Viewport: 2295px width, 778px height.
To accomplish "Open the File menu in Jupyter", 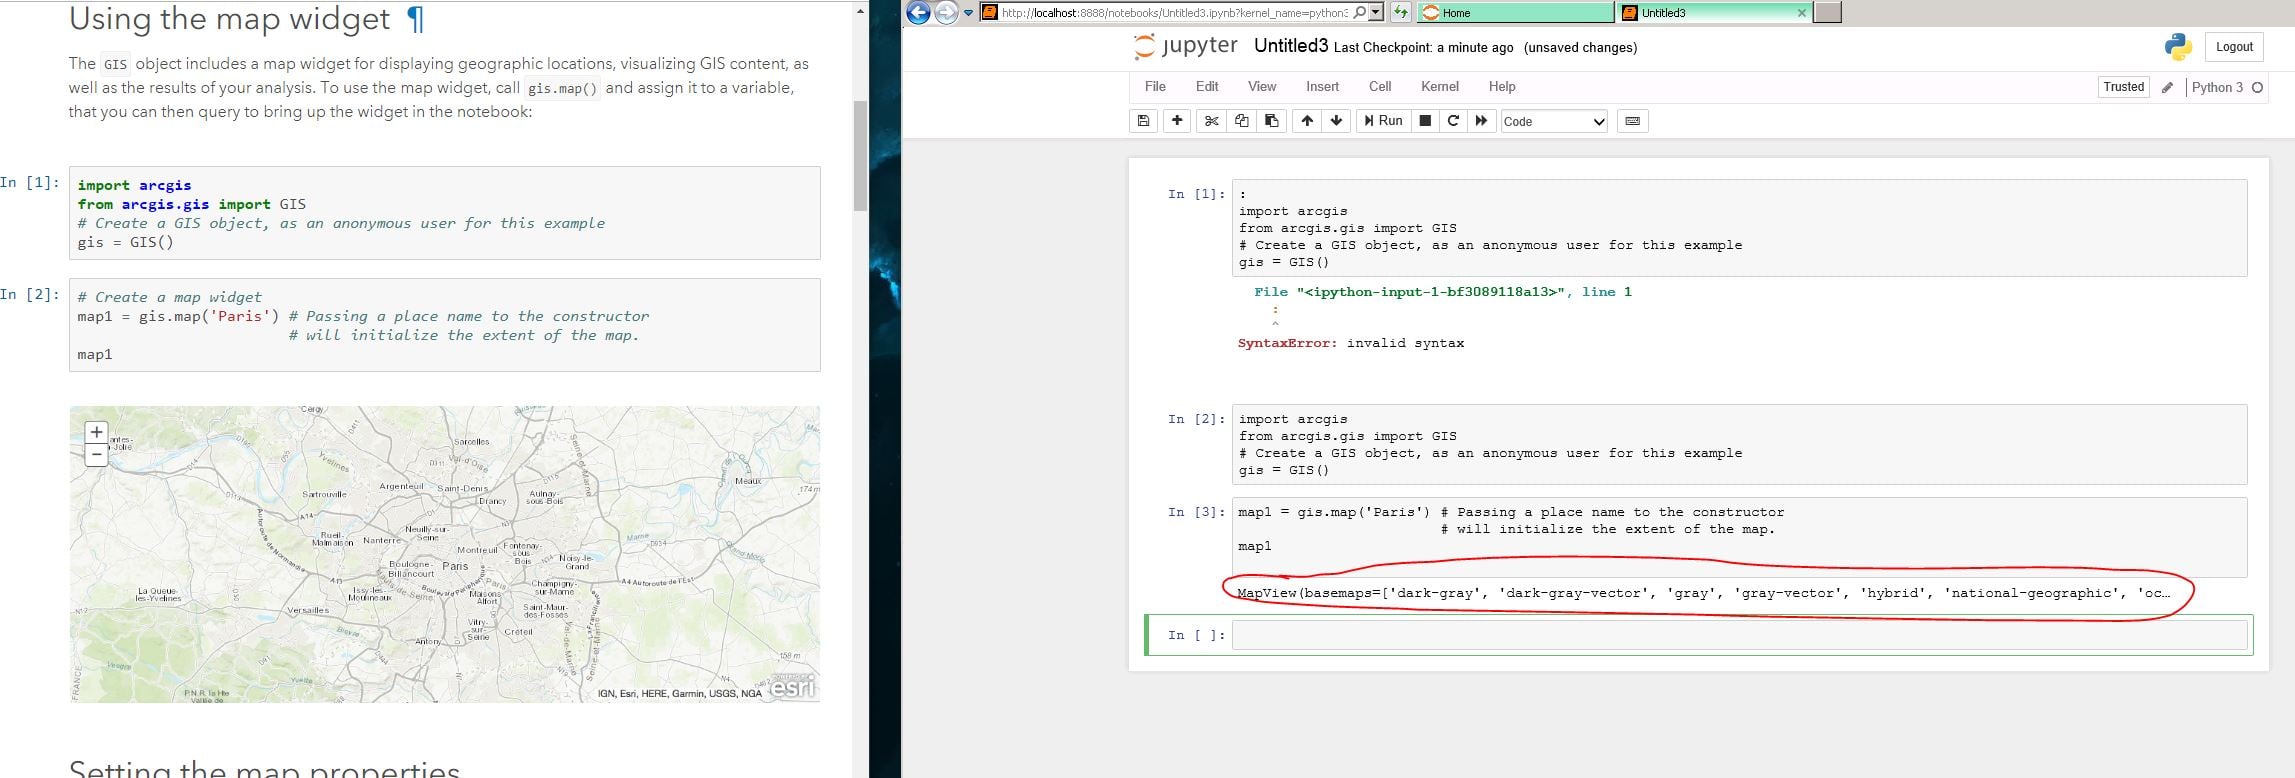I will click(1155, 87).
